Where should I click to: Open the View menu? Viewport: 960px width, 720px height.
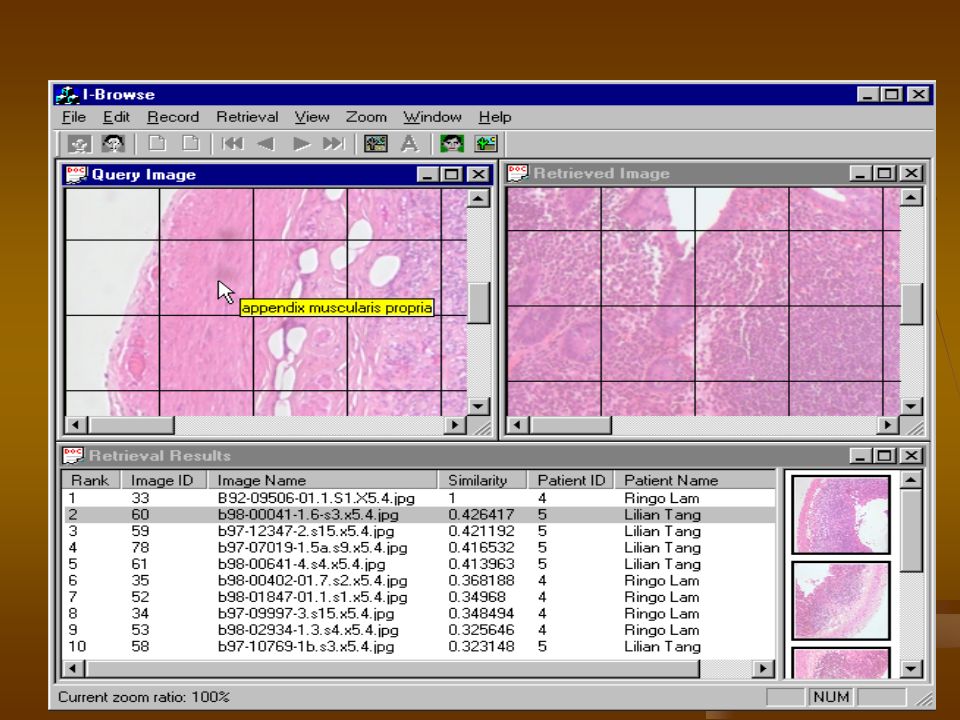point(312,117)
